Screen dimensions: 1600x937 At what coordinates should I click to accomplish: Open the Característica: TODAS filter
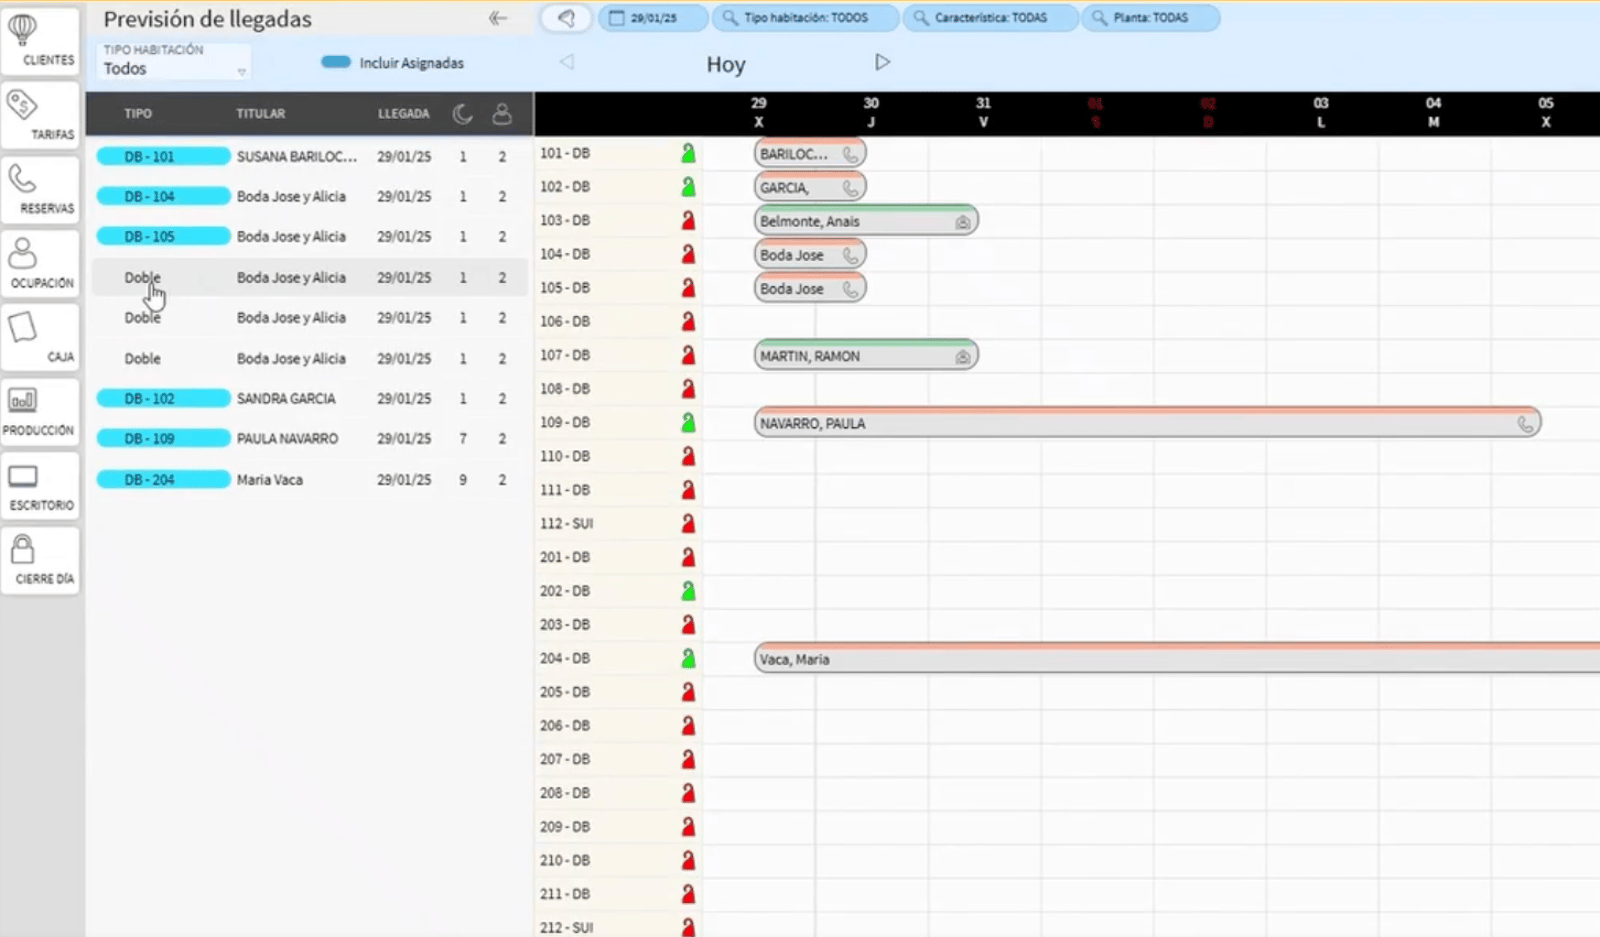[x=990, y=18]
